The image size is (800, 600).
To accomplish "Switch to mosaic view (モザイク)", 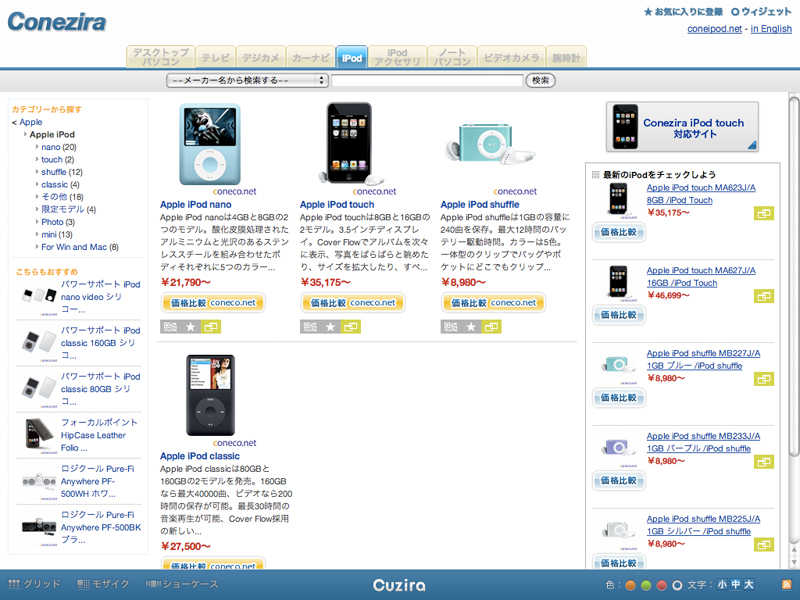I will pyautogui.click(x=103, y=584).
